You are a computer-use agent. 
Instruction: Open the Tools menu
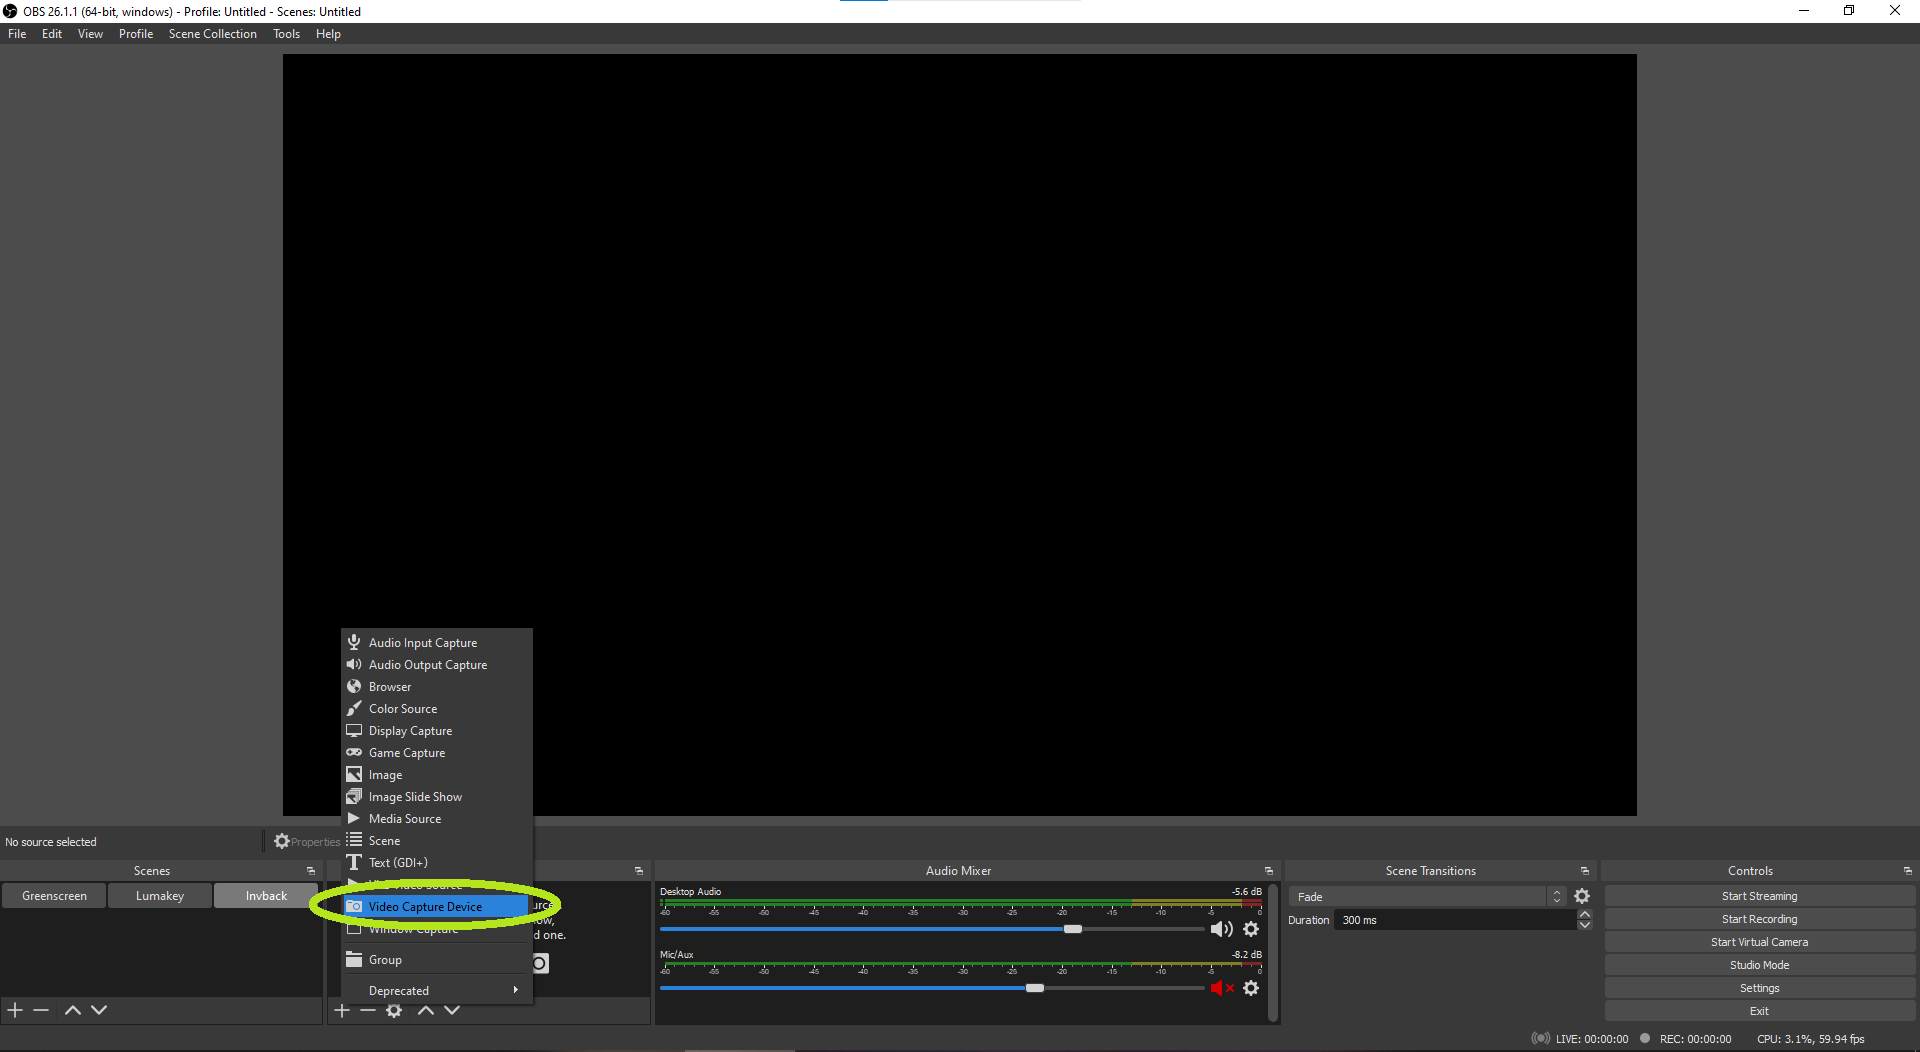pyautogui.click(x=287, y=34)
